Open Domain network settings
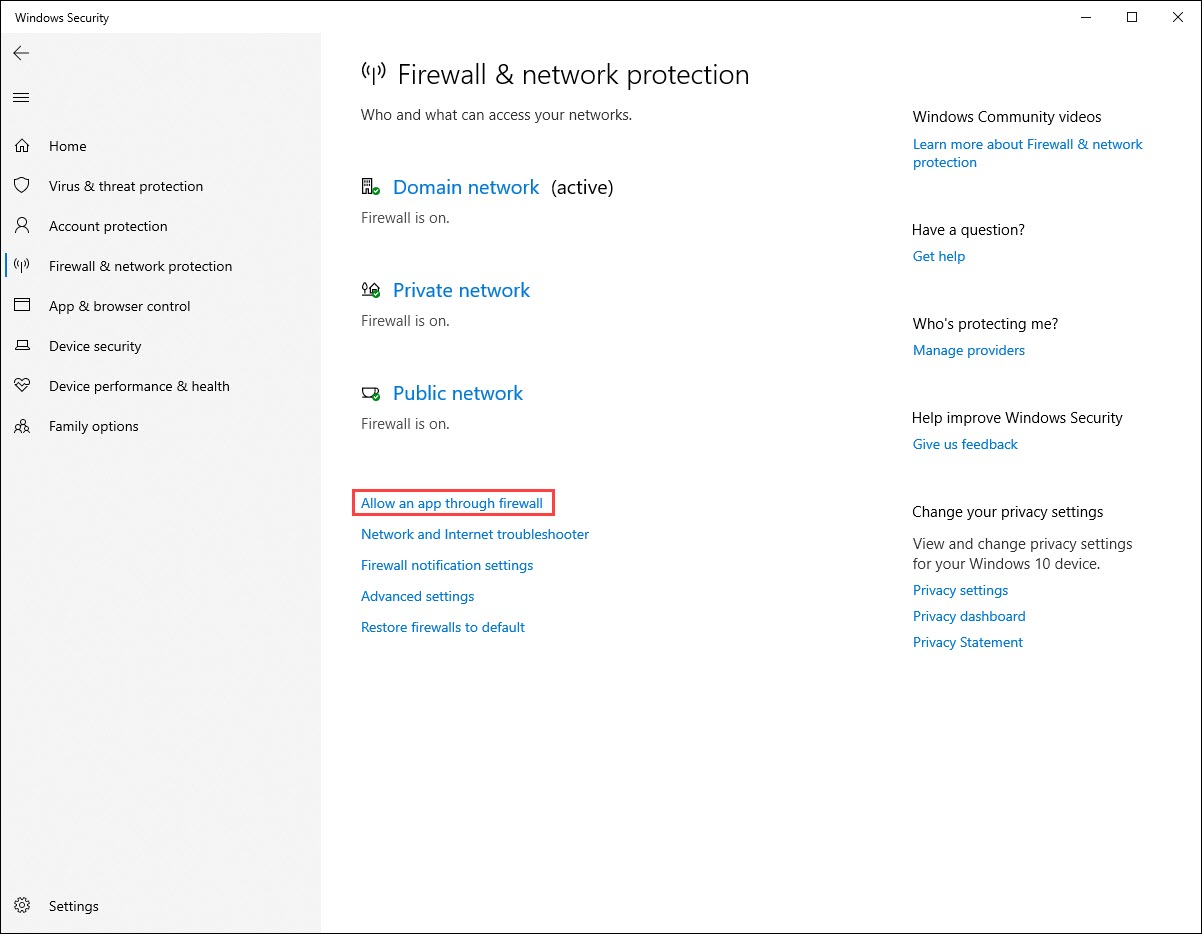The height and width of the screenshot is (934, 1202). click(466, 187)
